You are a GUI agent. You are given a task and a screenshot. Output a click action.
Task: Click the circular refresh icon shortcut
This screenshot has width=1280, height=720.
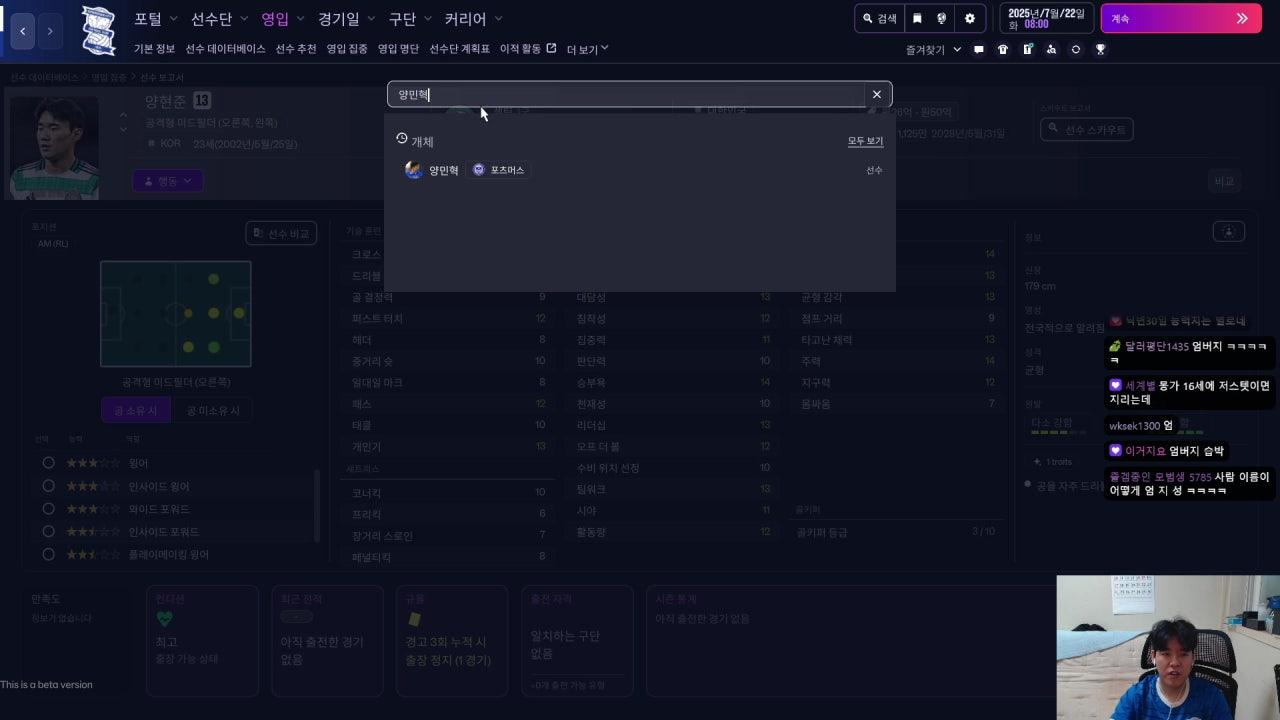pos(1076,49)
